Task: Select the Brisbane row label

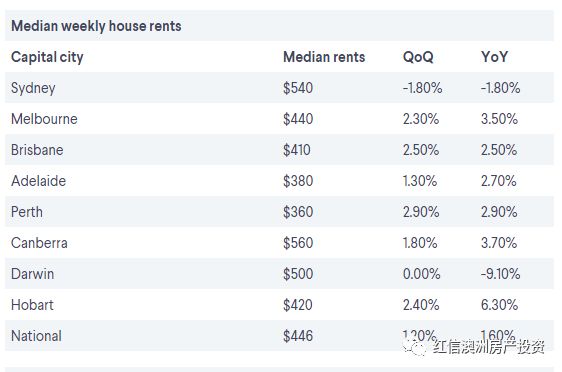Action: [x=37, y=150]
